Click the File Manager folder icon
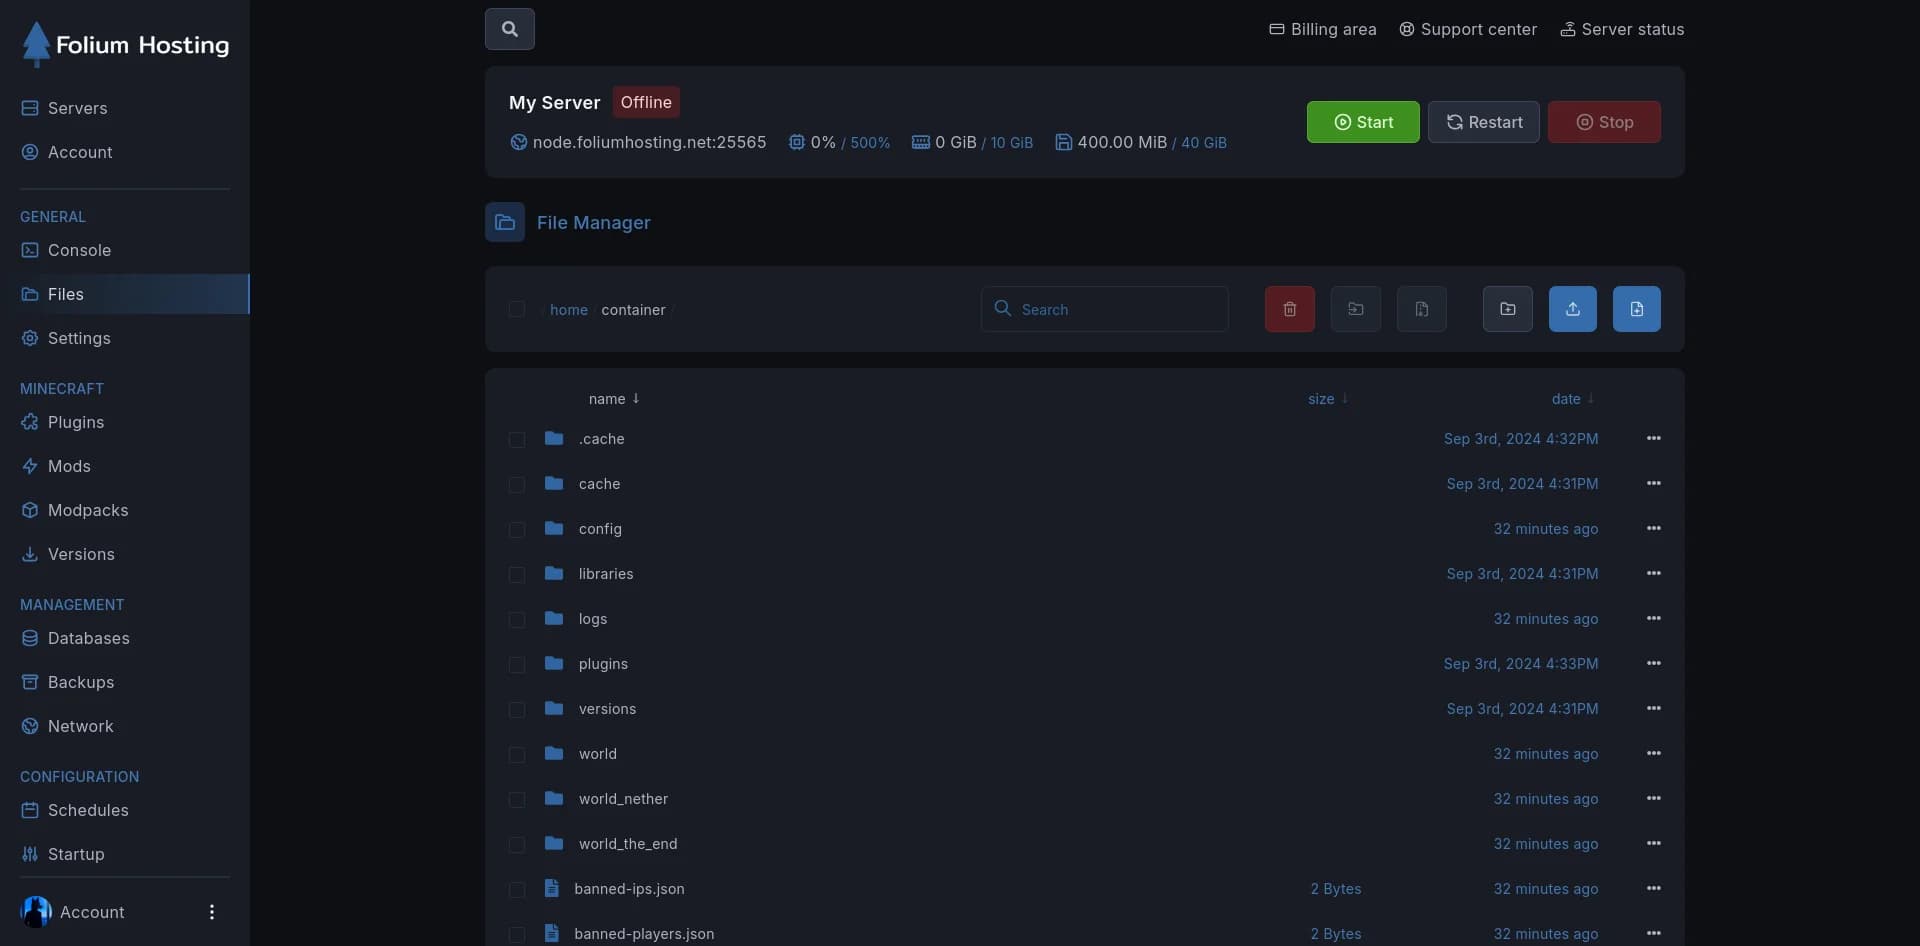The height and width of the screenshot is (946, 1920). 505,222
